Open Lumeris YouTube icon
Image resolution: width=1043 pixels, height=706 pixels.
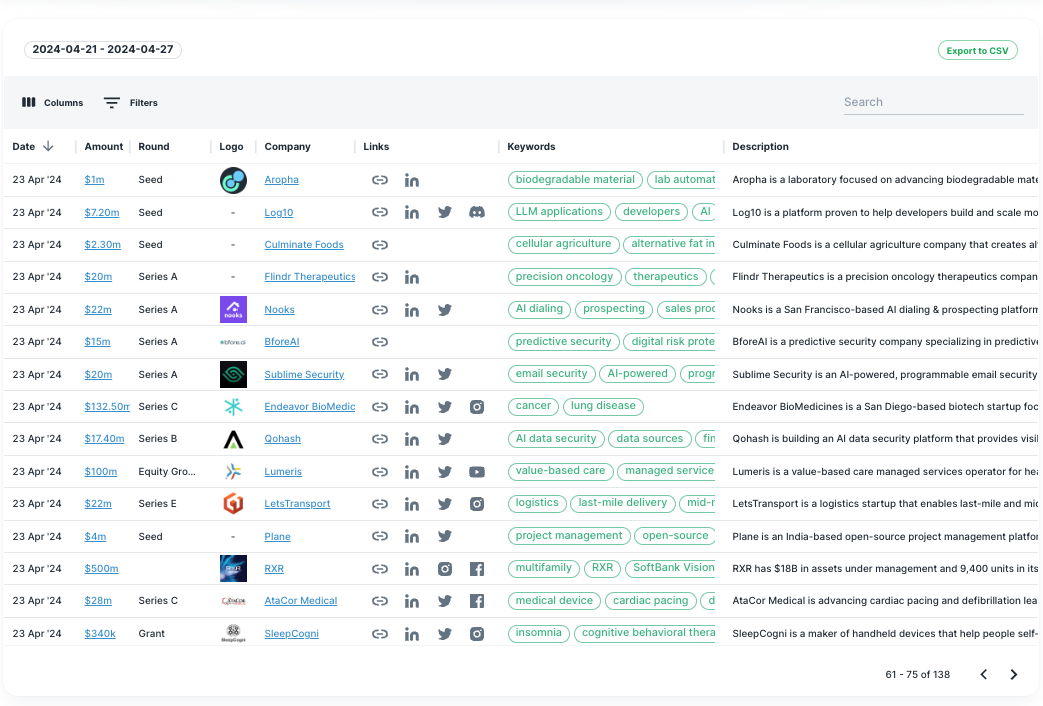point(477,472)
